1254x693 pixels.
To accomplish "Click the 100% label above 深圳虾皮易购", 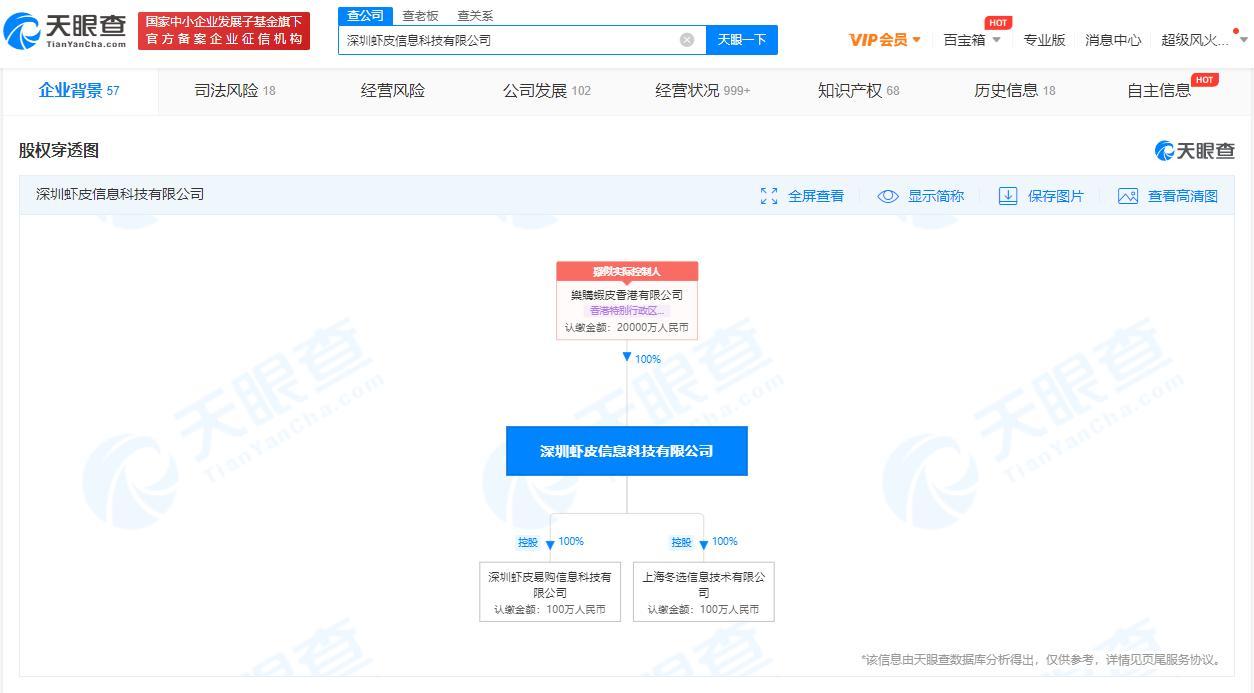I will tap(571, 542).
